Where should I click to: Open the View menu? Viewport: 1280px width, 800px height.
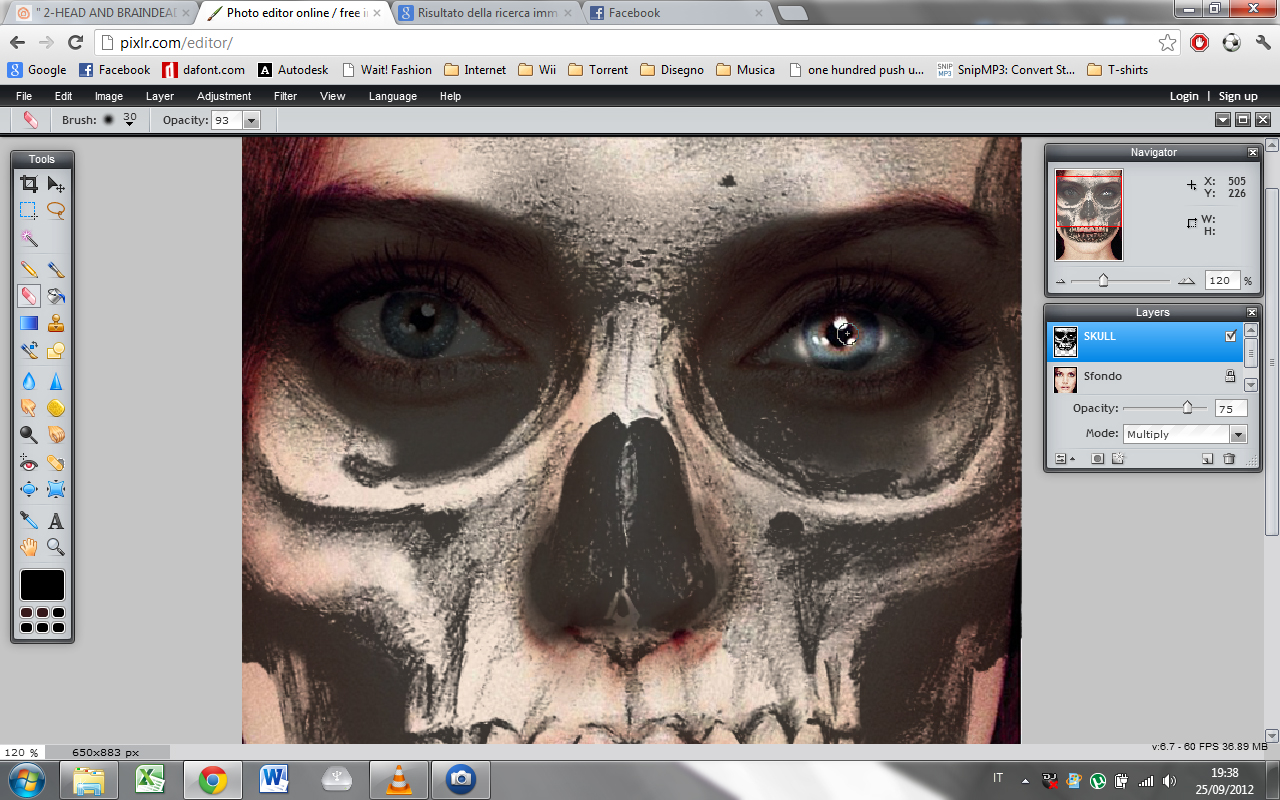click(x=333, y=96)
